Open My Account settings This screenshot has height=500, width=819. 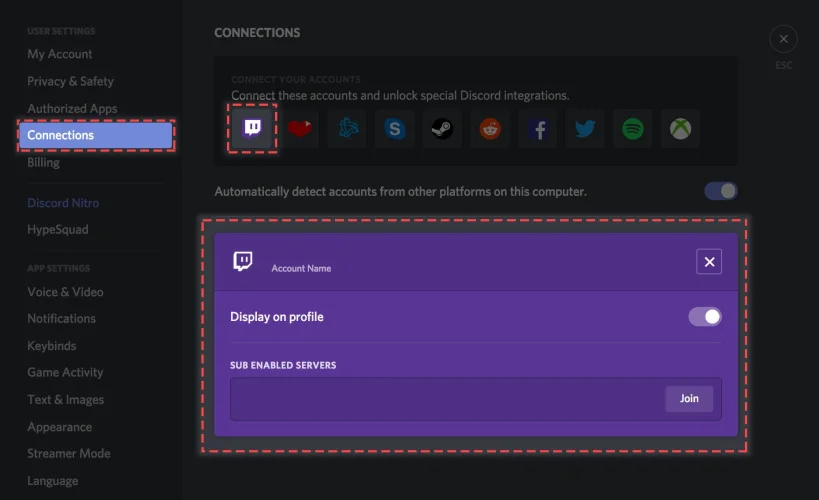(60, 54)
